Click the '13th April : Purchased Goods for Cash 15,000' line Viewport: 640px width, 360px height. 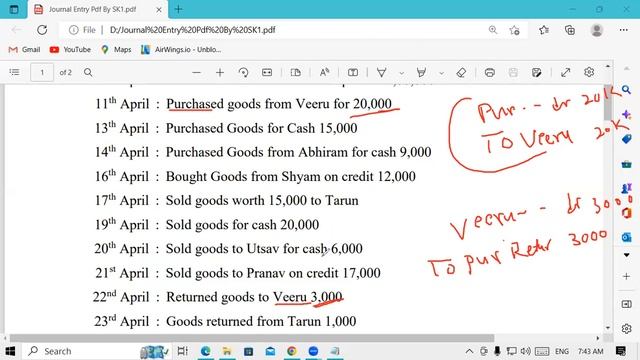point(226,128)
